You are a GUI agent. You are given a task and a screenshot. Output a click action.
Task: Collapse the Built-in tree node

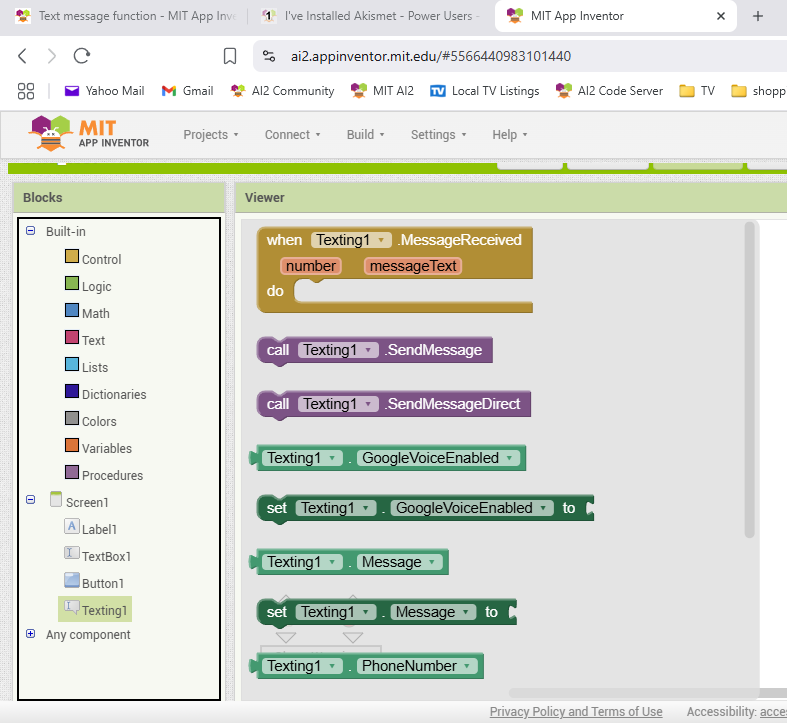pos(31,230)
